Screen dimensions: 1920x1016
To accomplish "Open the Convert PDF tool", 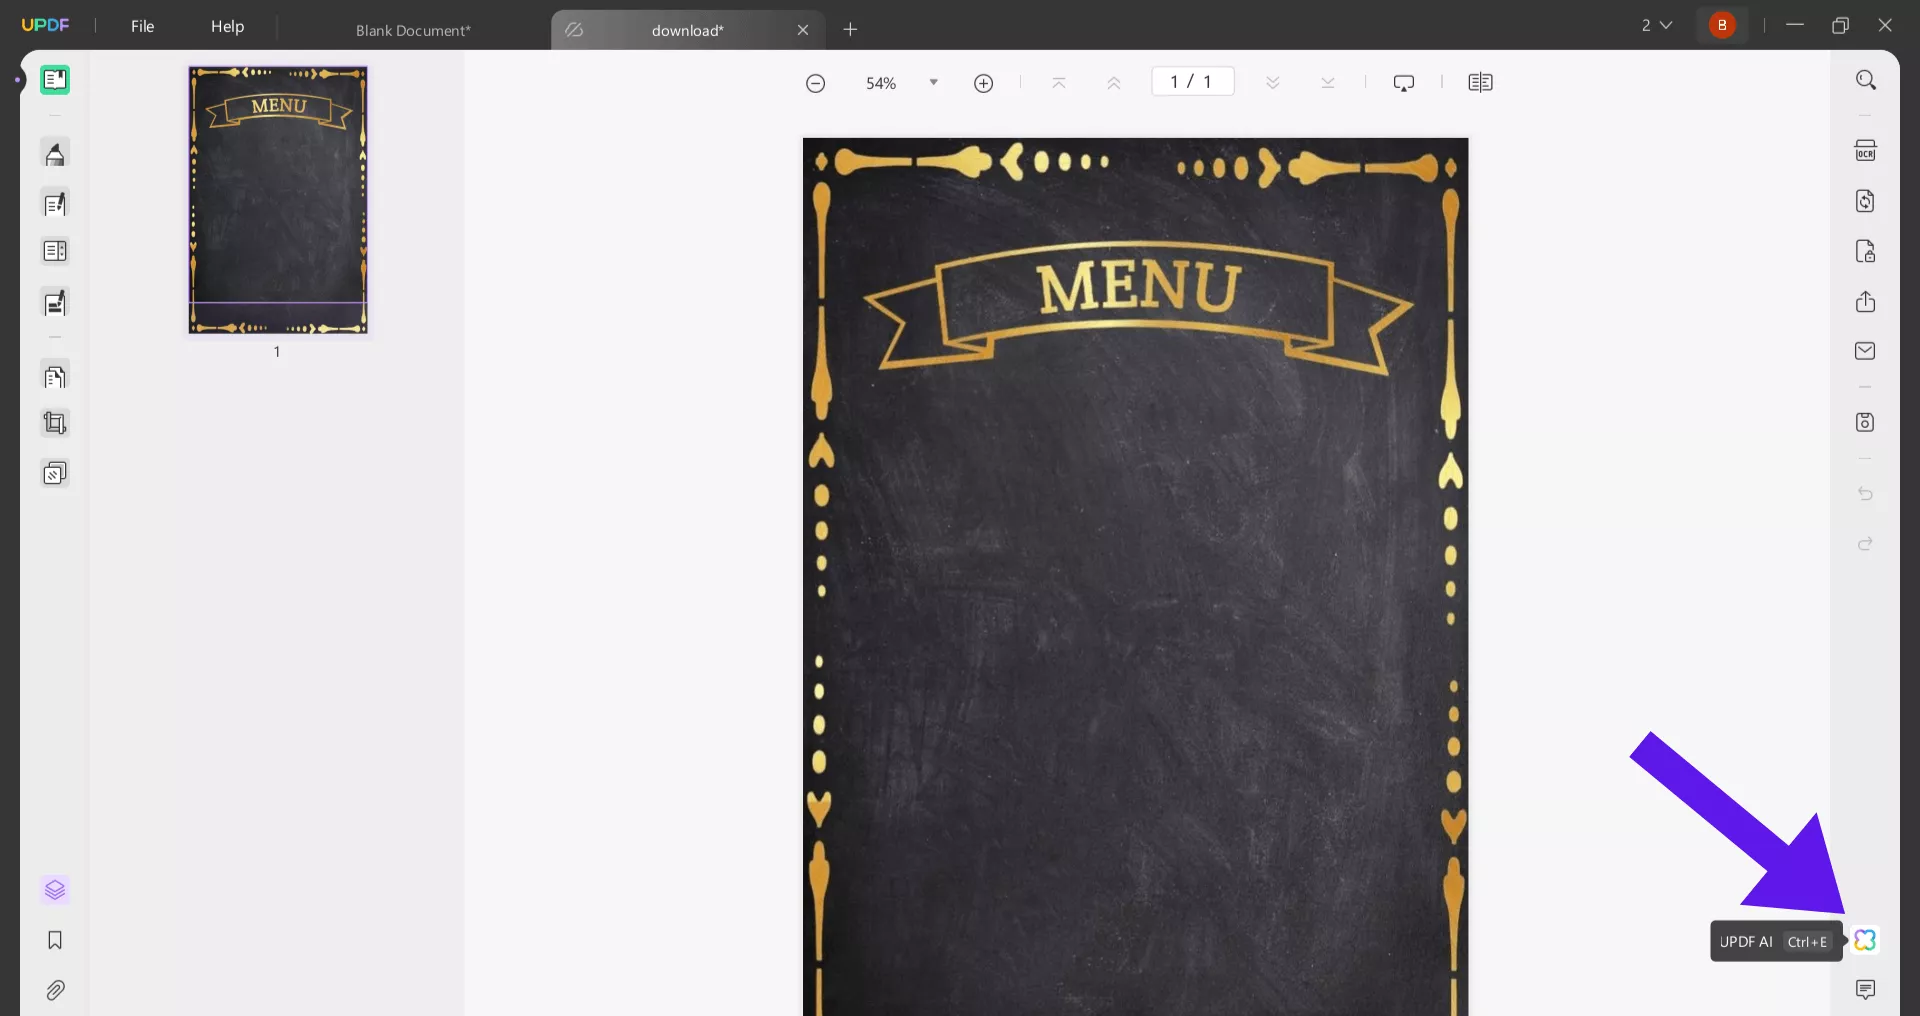I will [1865, 201].
